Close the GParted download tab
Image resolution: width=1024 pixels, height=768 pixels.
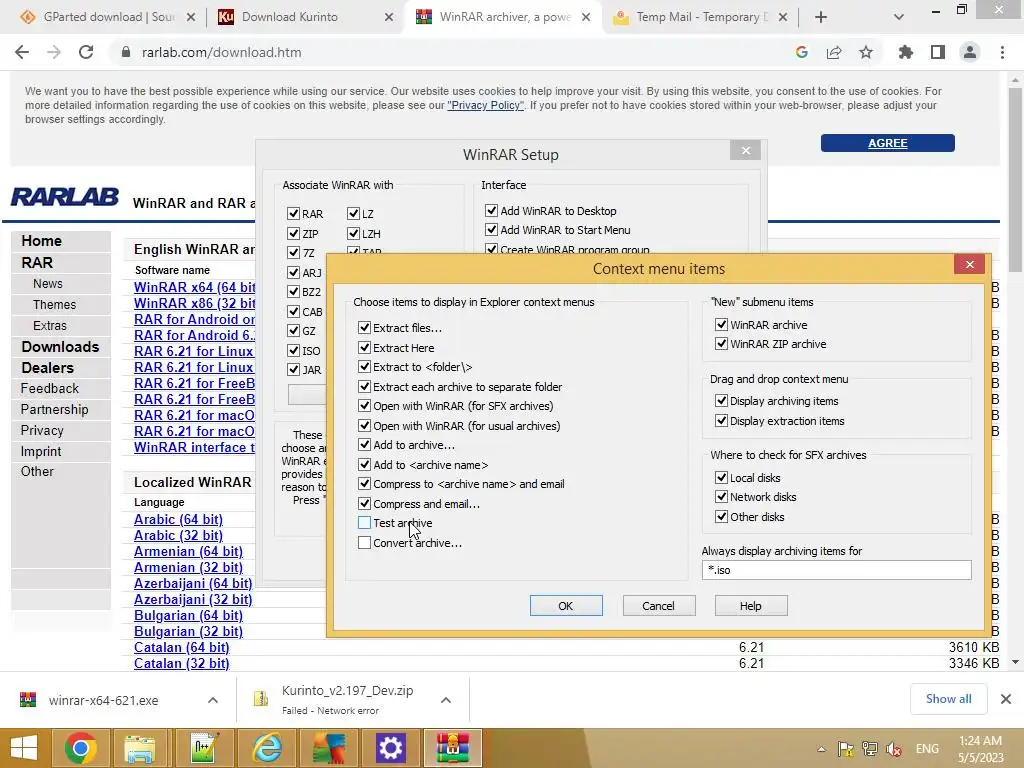coord(191,17)
